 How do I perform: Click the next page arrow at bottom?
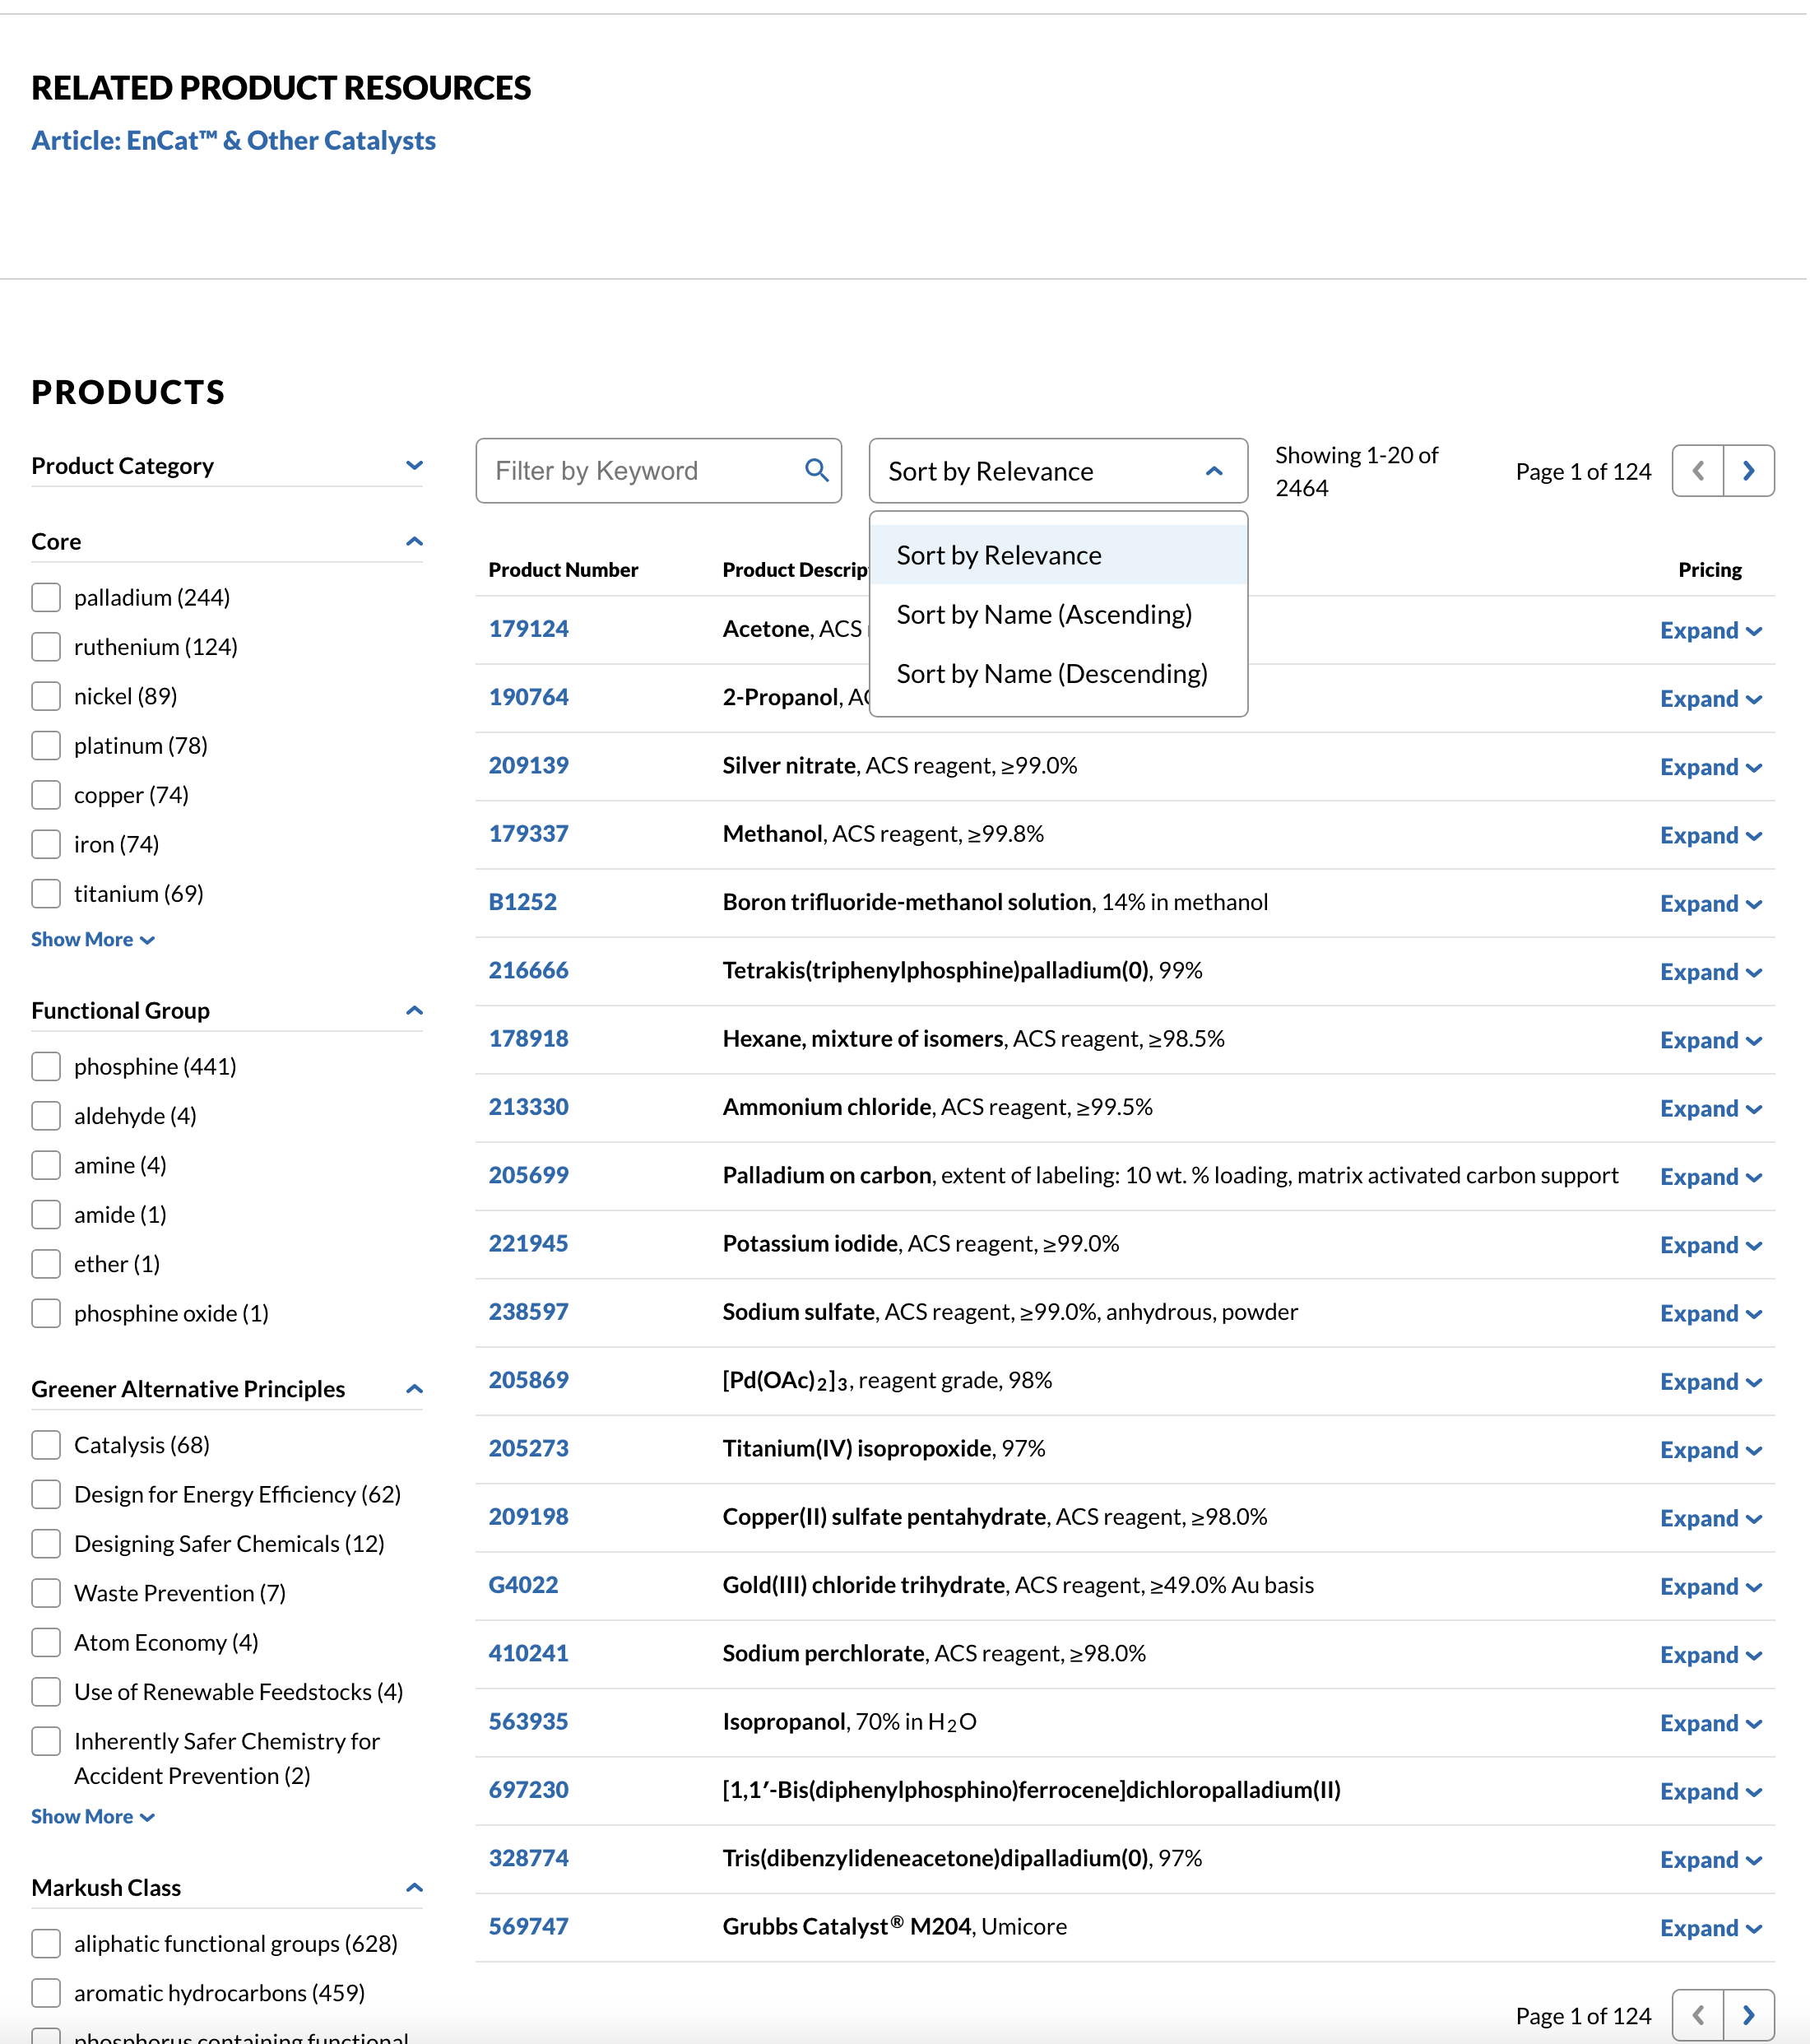1748,2015
